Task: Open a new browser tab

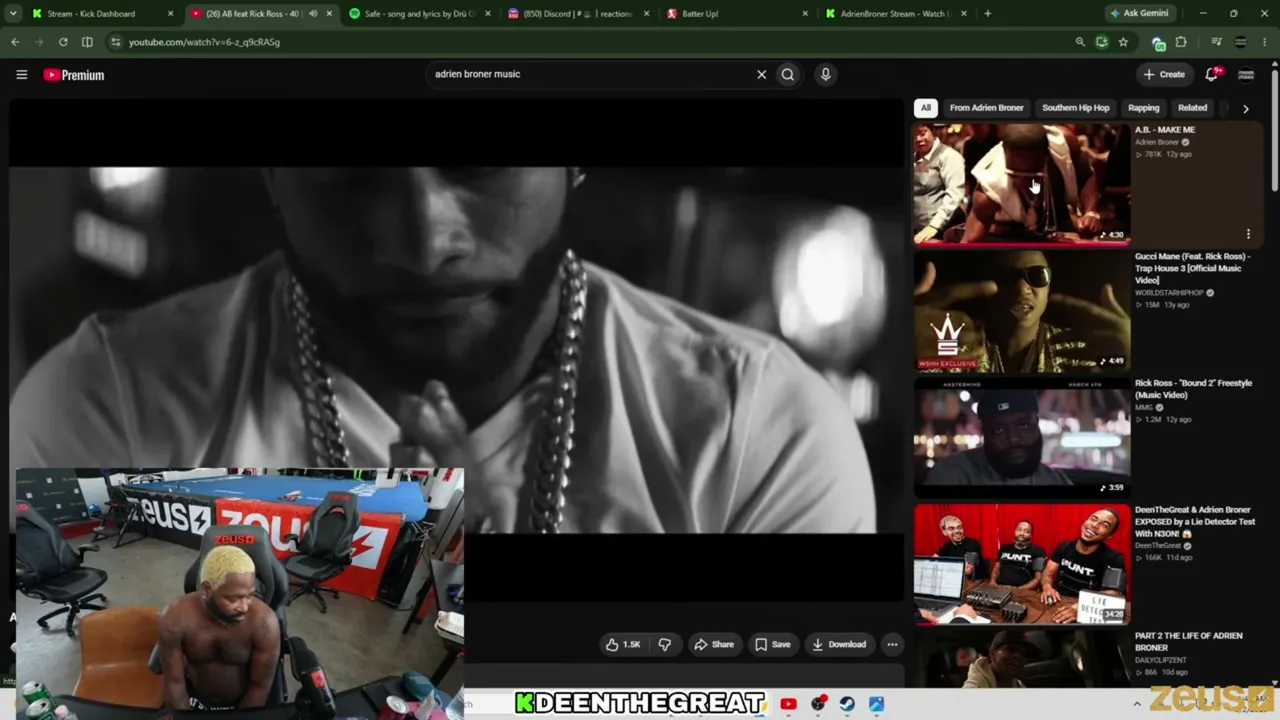Action: 987,14
